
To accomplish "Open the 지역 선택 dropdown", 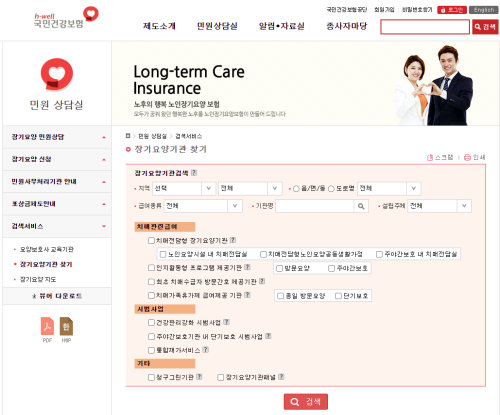I will click(x=184, y=188).
